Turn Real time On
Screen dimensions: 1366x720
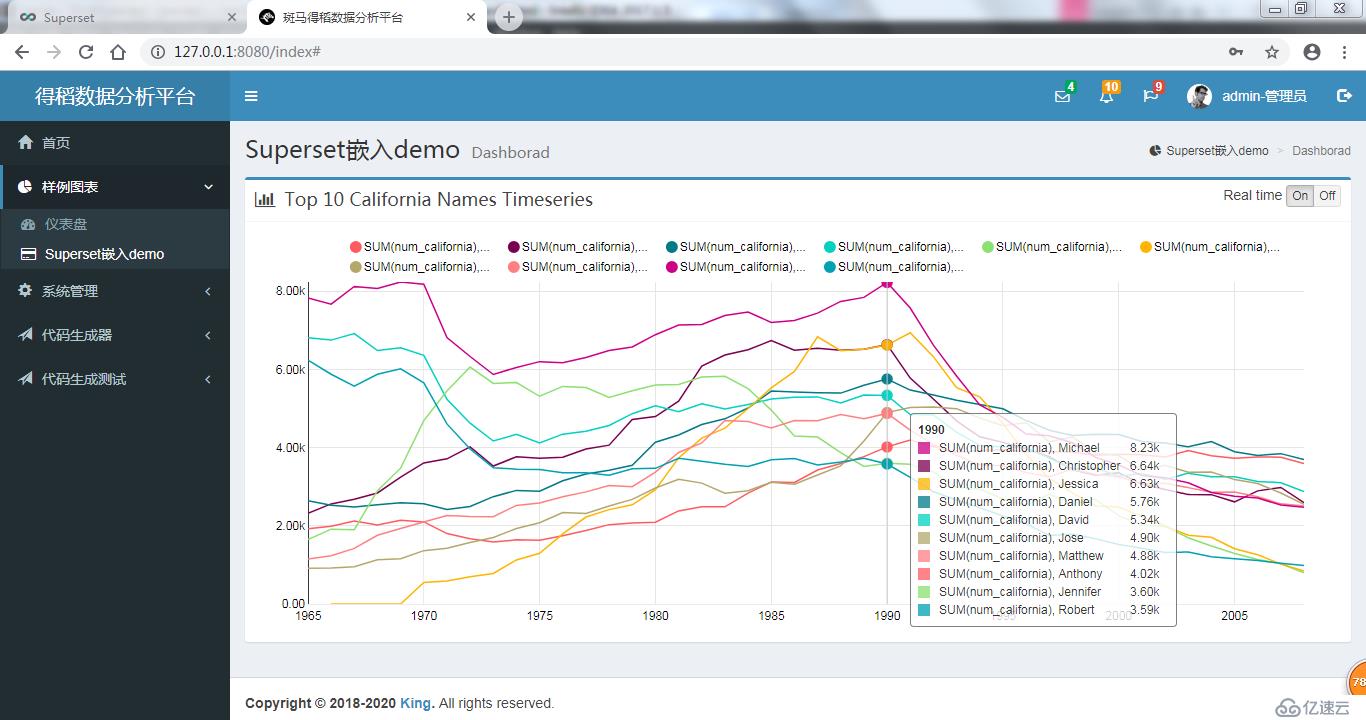pyautogui.click(x=1300, y=196)
